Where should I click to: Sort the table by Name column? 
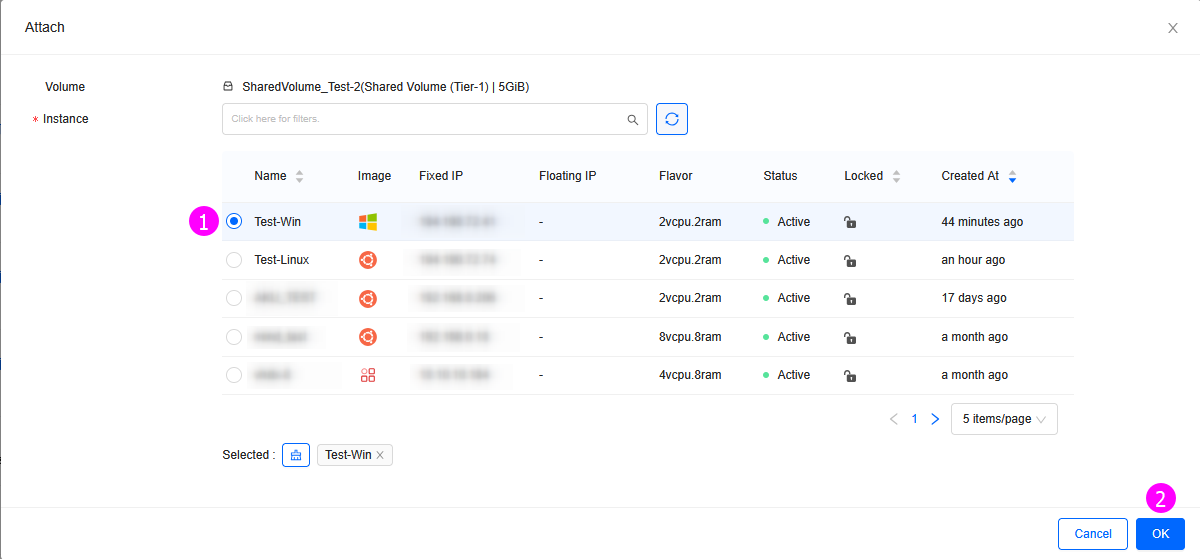click(299, 177)
